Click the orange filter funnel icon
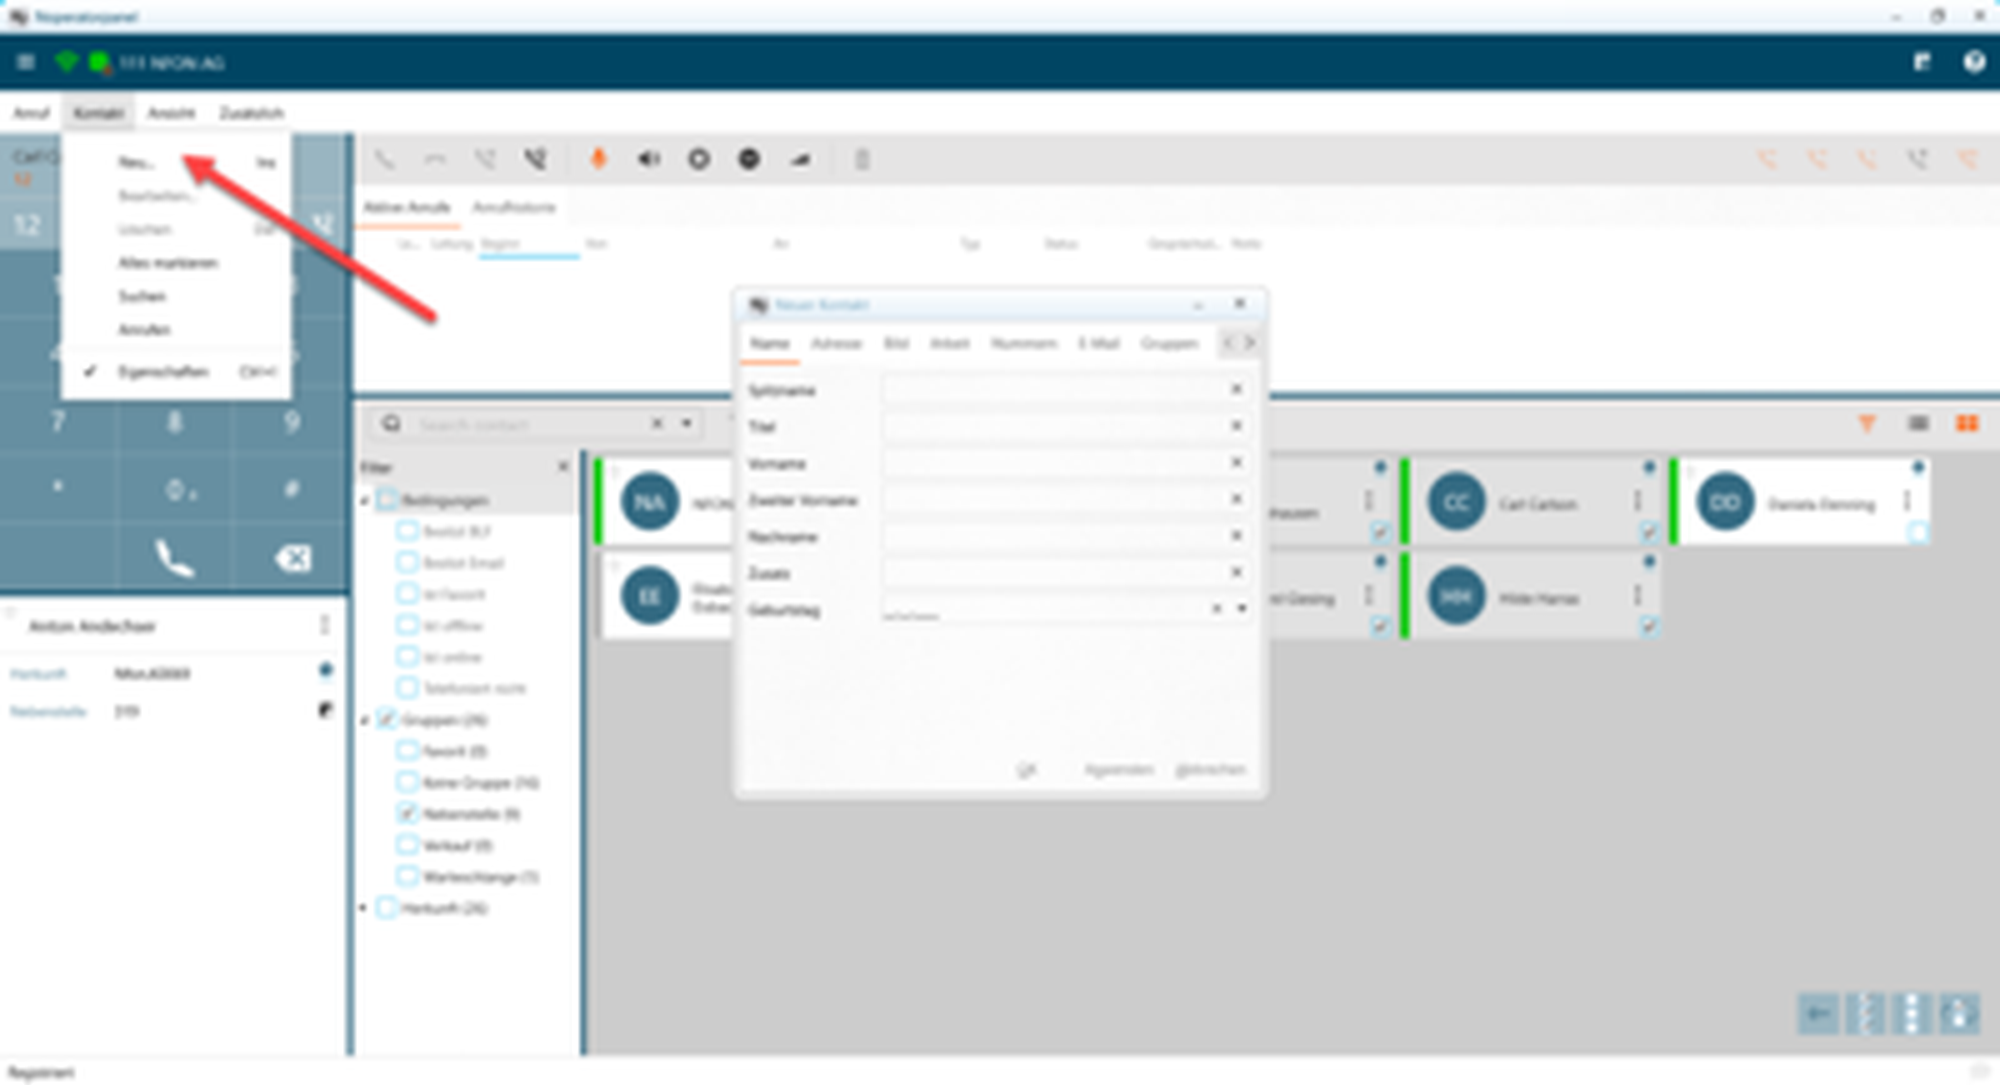This screenshot has width=2000, height=1085. (1866, 424)
